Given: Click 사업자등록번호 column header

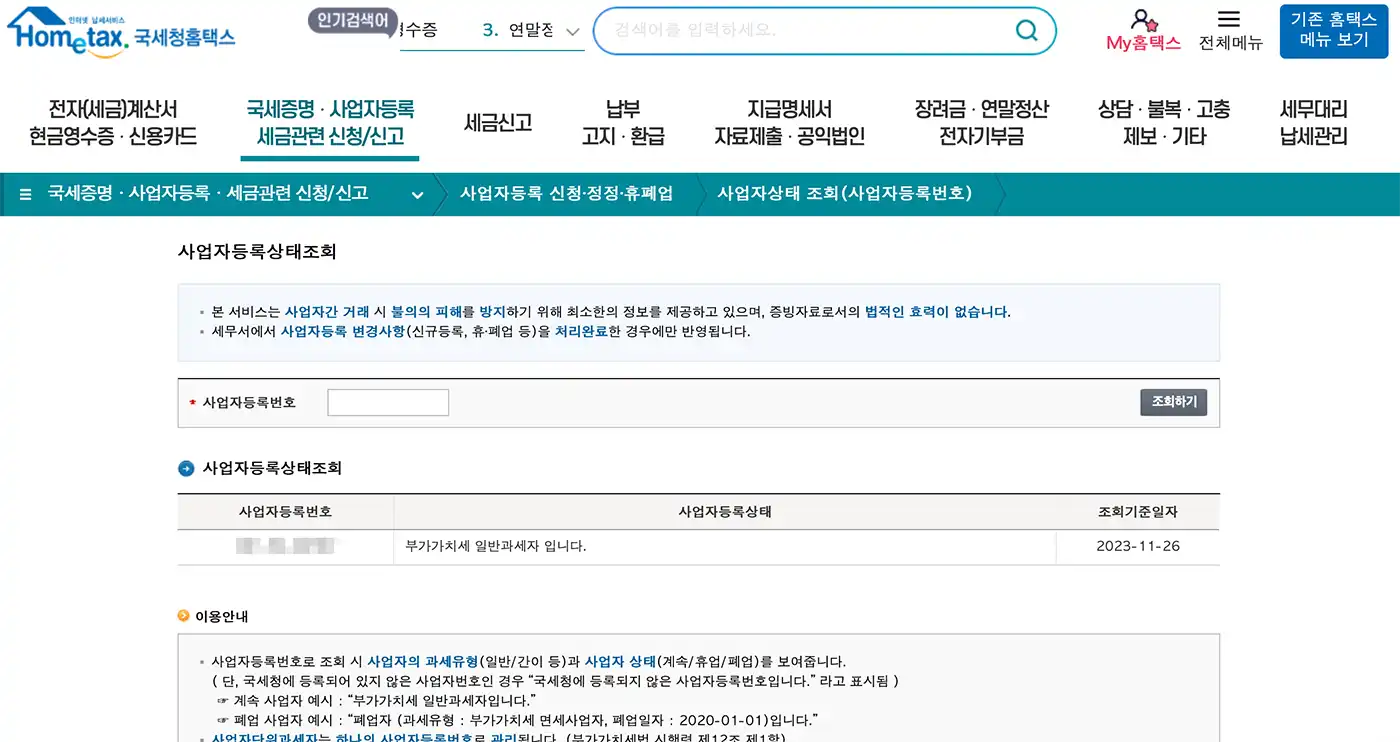Looking at the screenshot, I should point(285,512).
